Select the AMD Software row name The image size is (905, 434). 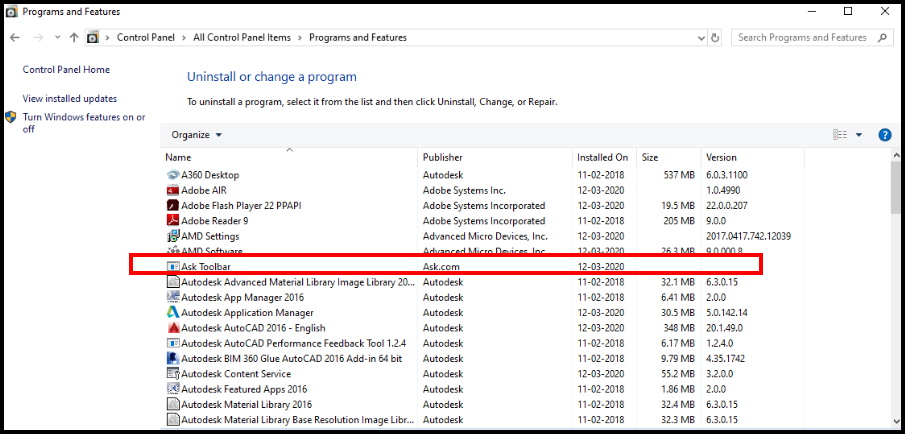coord(212,251)
